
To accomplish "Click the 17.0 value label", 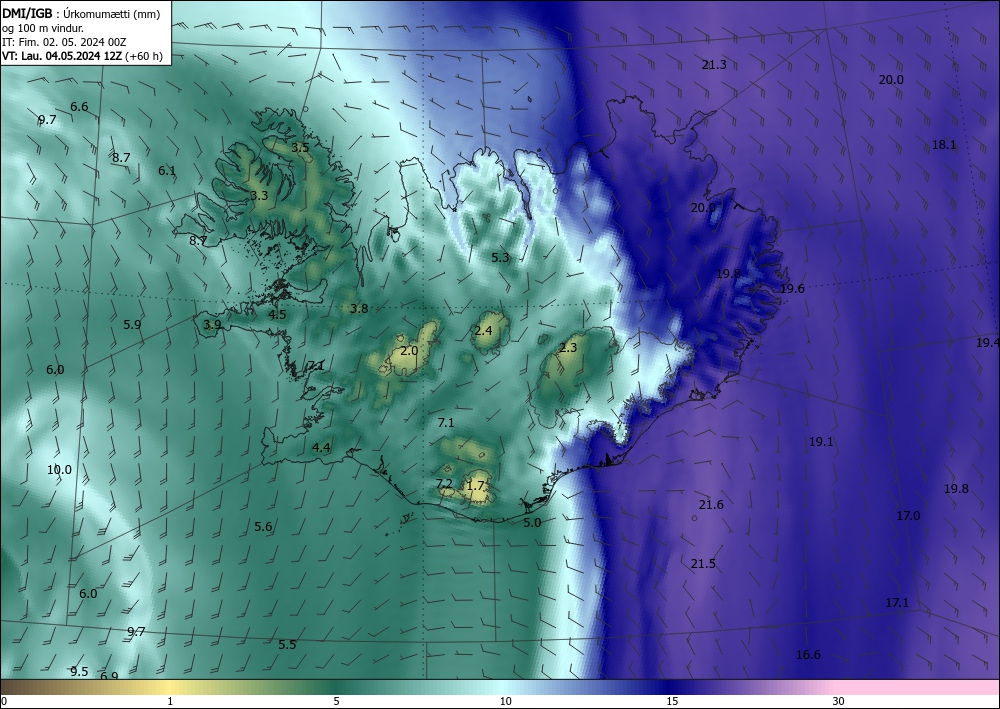I will point(908,516).
